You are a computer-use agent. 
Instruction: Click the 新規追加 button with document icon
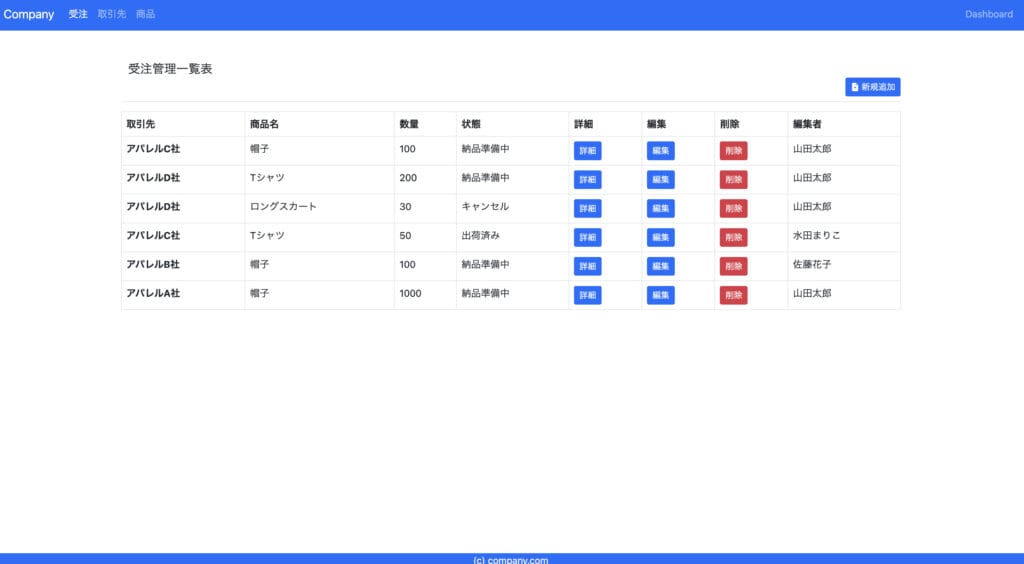(x=872, y=87)
